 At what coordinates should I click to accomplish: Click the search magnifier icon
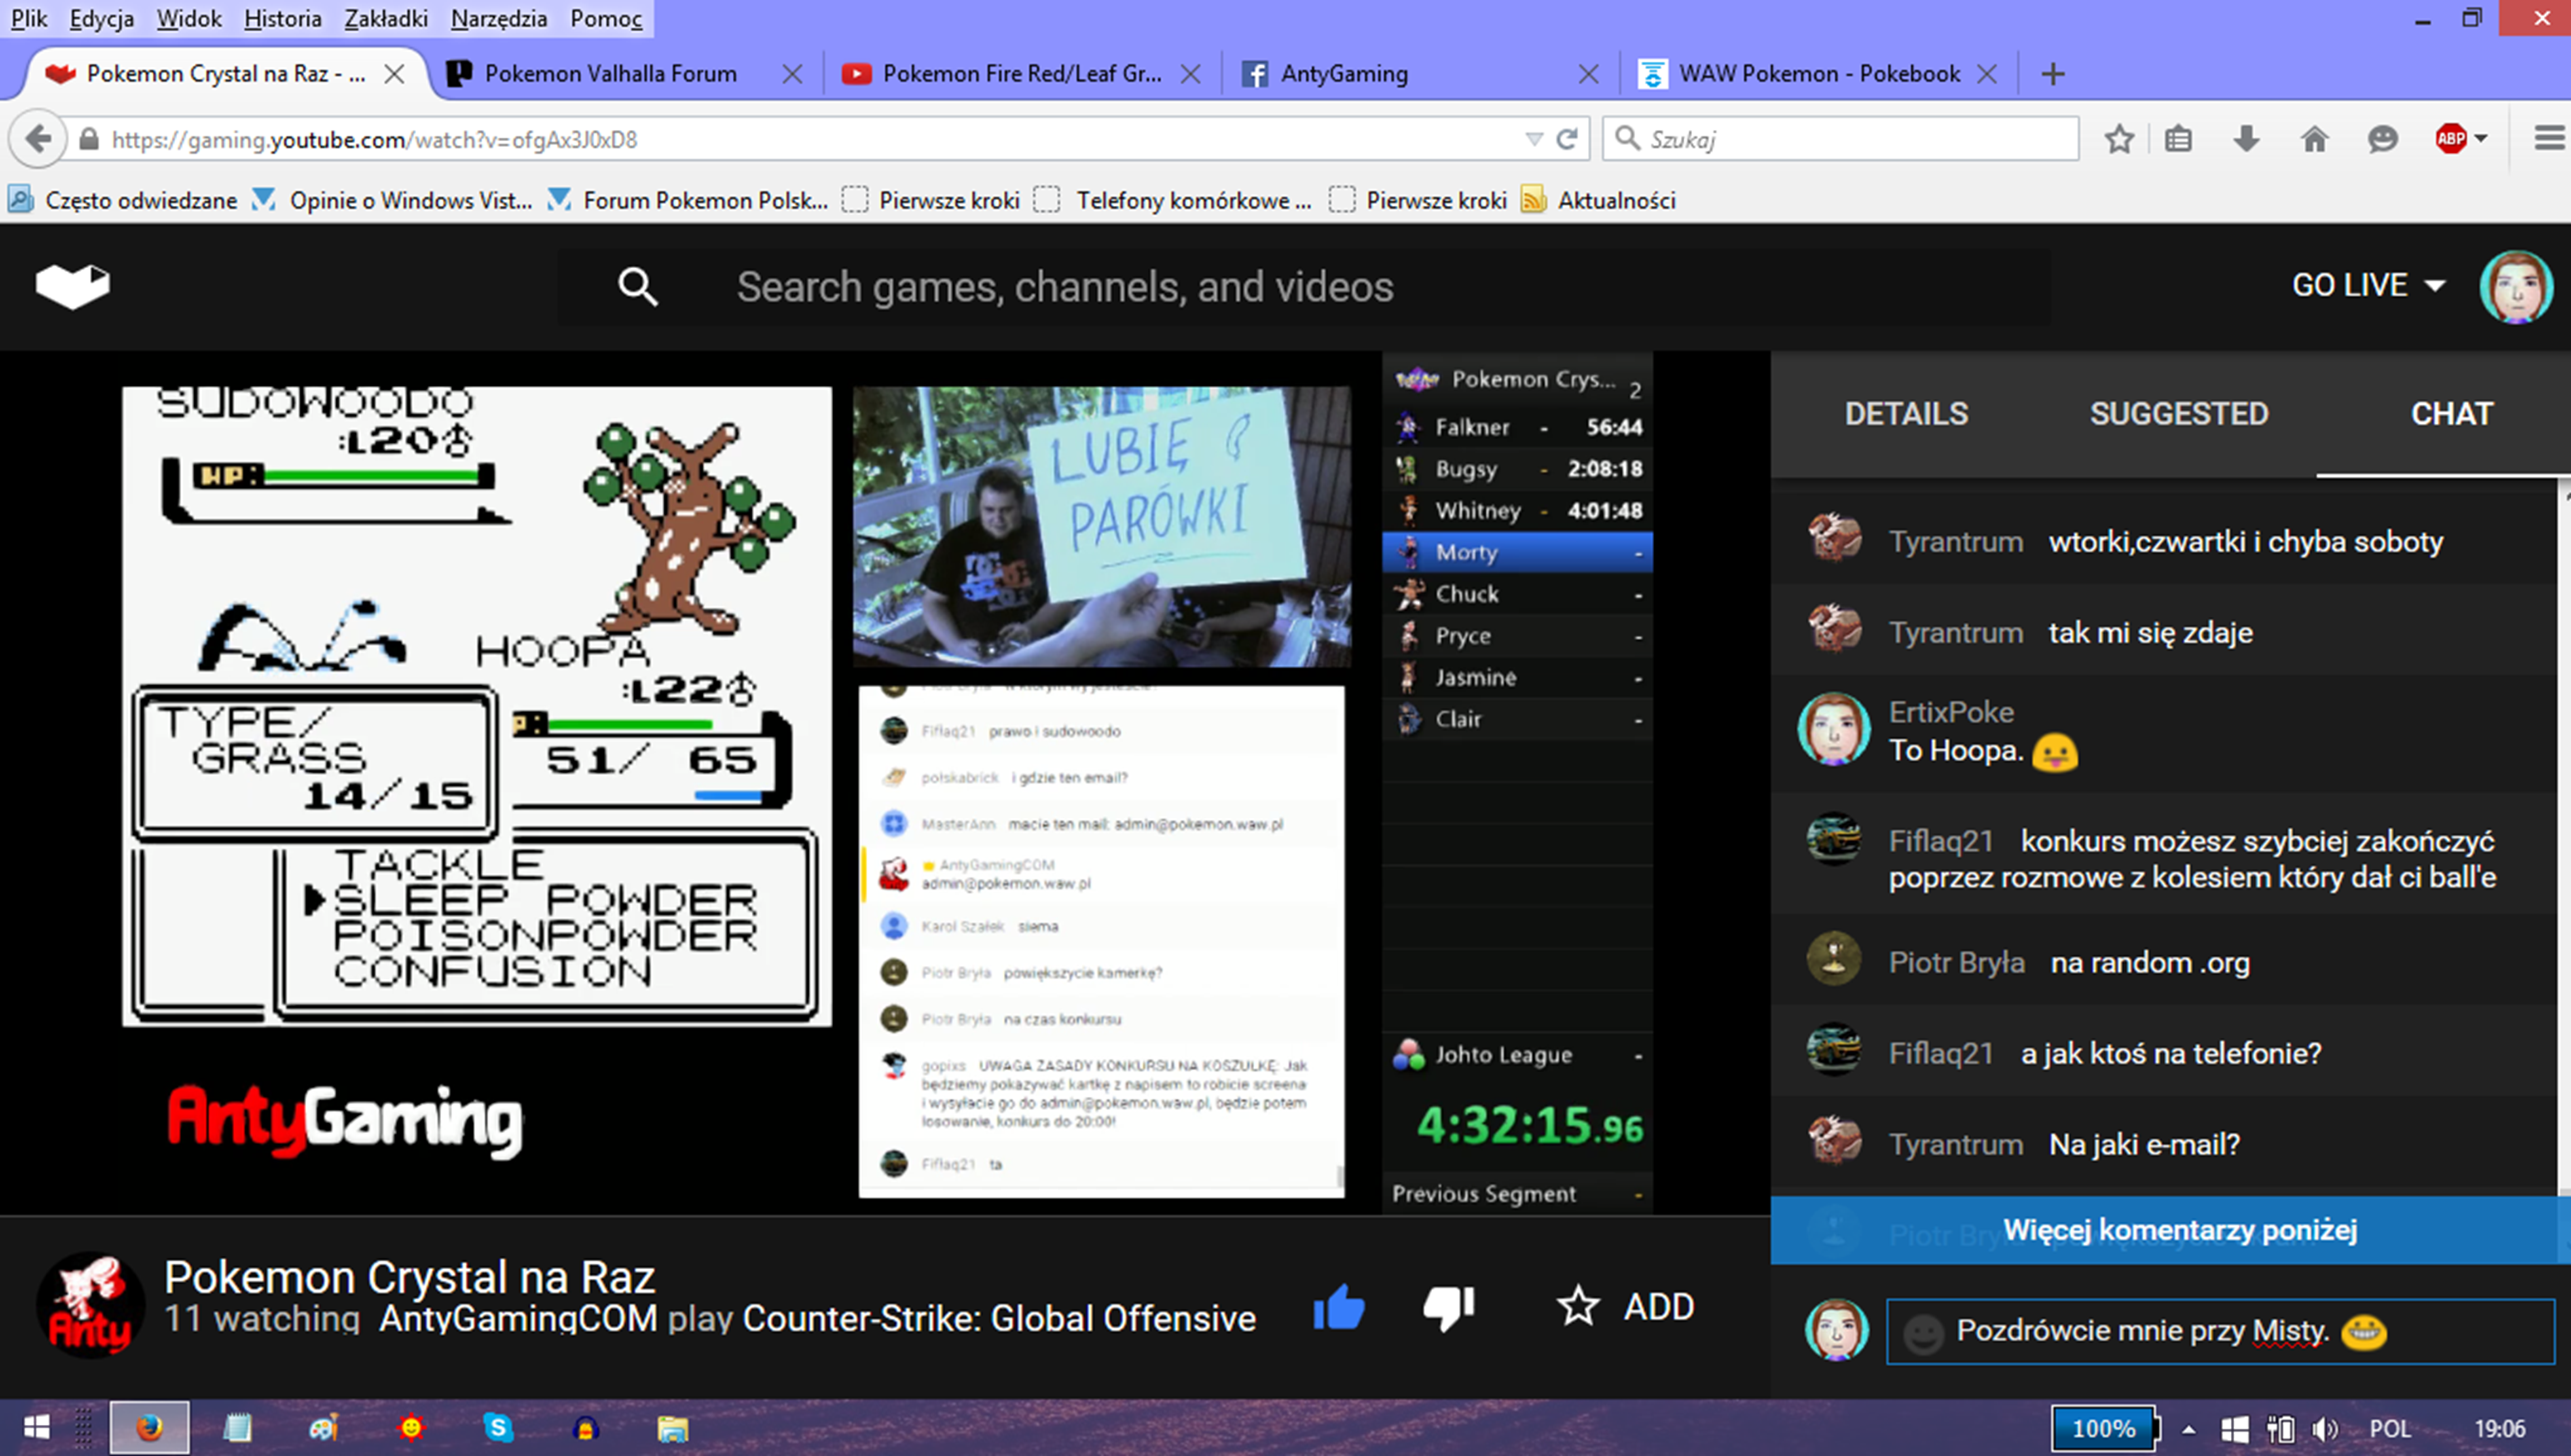[637, 287]
